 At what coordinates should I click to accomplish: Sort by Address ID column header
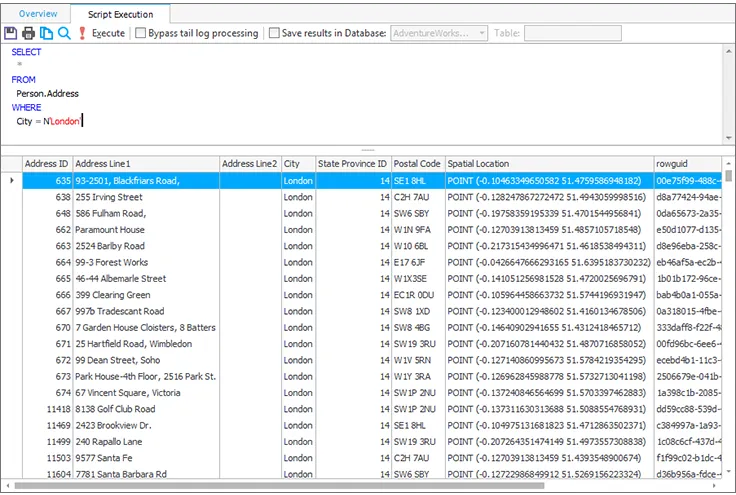pyautogui.click(x=46, y=164)
